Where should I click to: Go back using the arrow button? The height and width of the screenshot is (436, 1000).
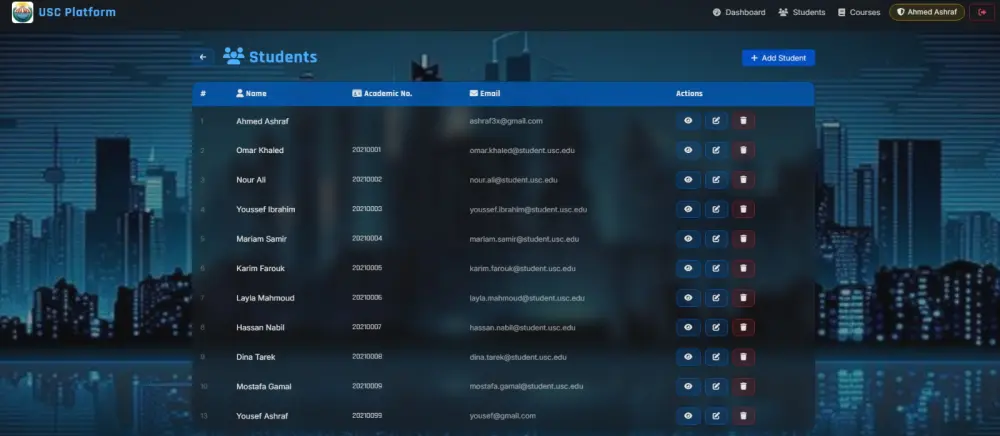(203, 57)
